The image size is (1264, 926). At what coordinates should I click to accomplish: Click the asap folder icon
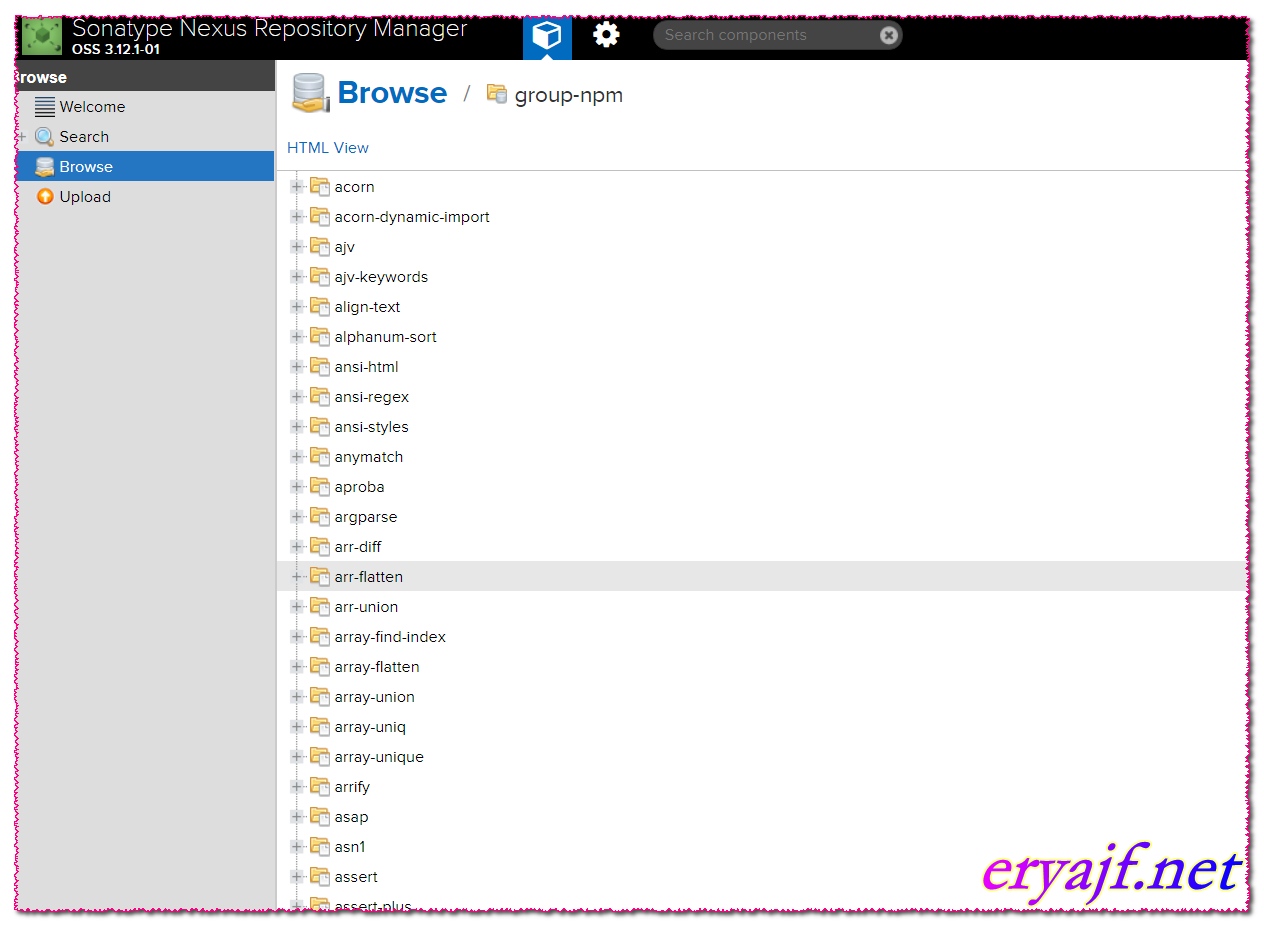pos(320,816)
